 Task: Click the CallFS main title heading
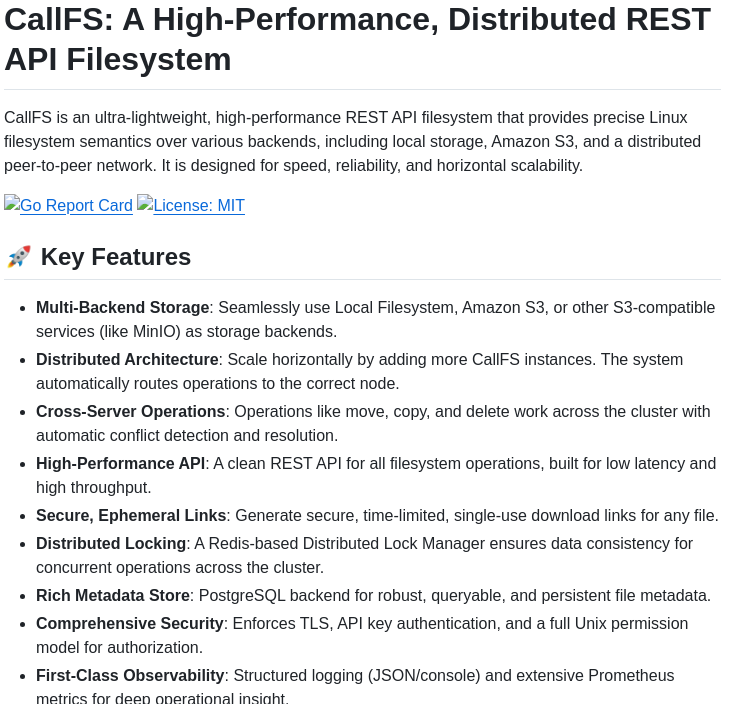[x=357, y=39]
